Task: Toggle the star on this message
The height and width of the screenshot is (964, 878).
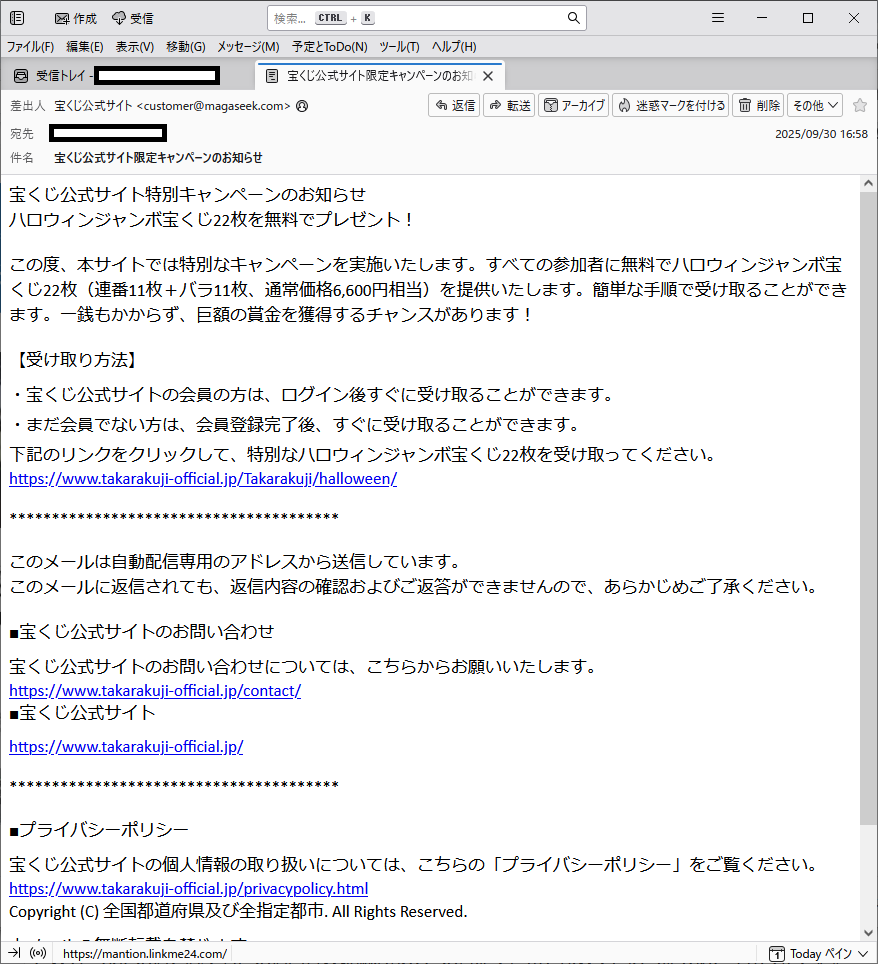Action: (x=859, y=105)
